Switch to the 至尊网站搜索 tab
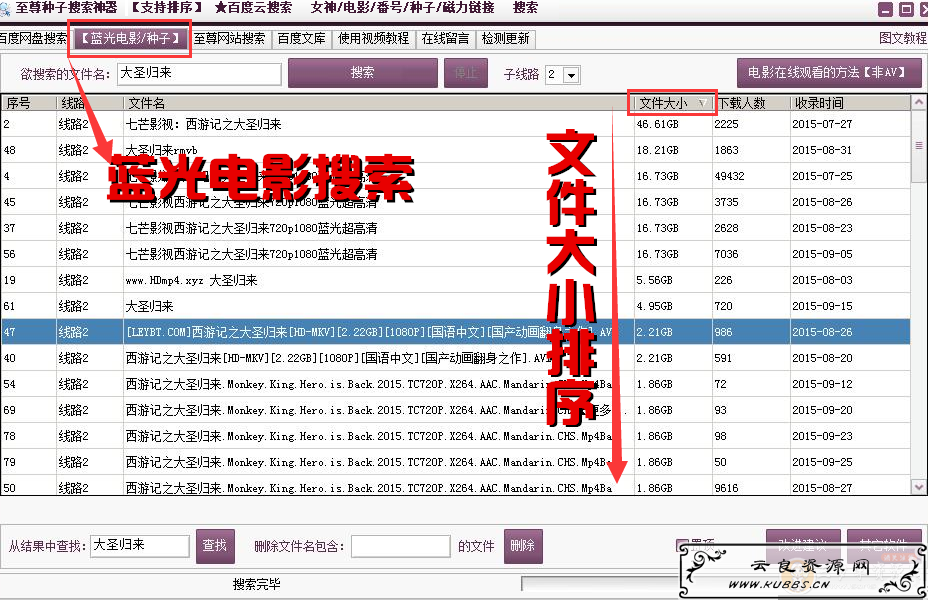The height and width of the screenshot is (600, 928). click(x=230, y=39)
